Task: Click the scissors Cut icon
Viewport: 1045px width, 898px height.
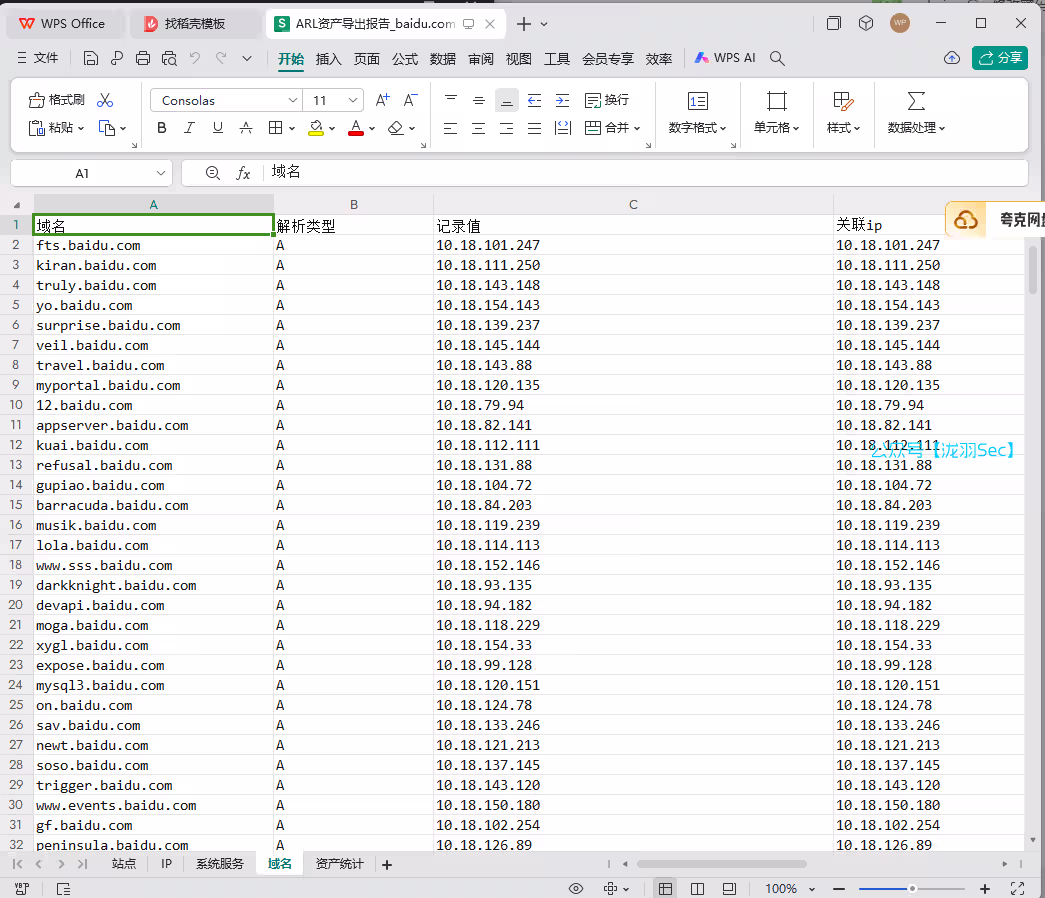Action: [105, 100]
